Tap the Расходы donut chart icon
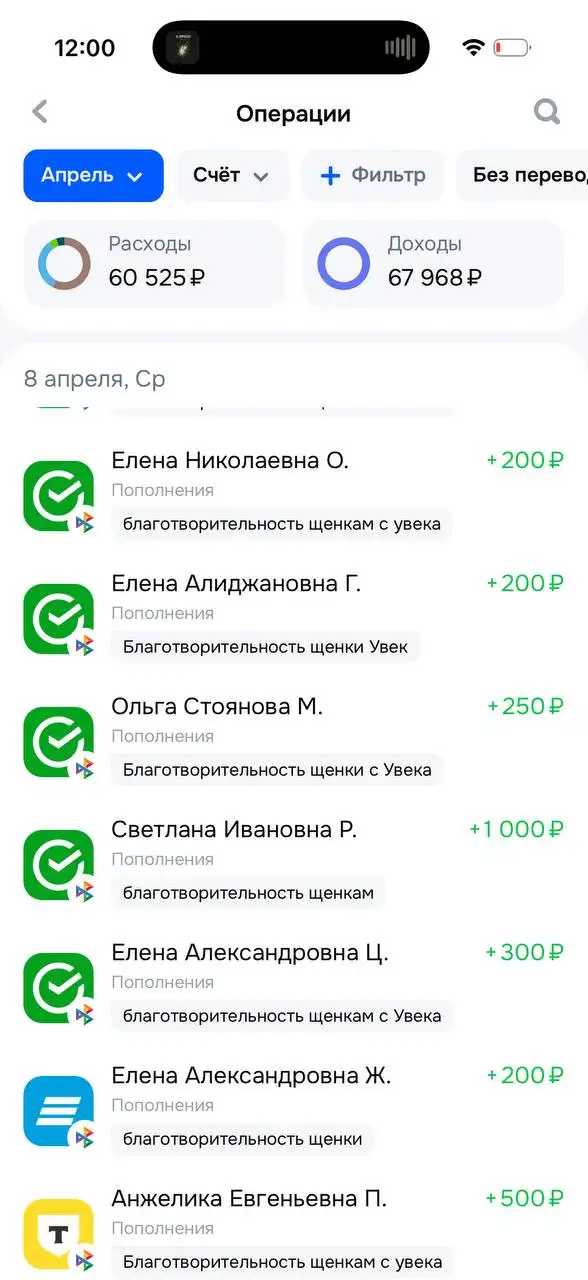Screen dimensions: 588x1280 (x=64, y=263)
